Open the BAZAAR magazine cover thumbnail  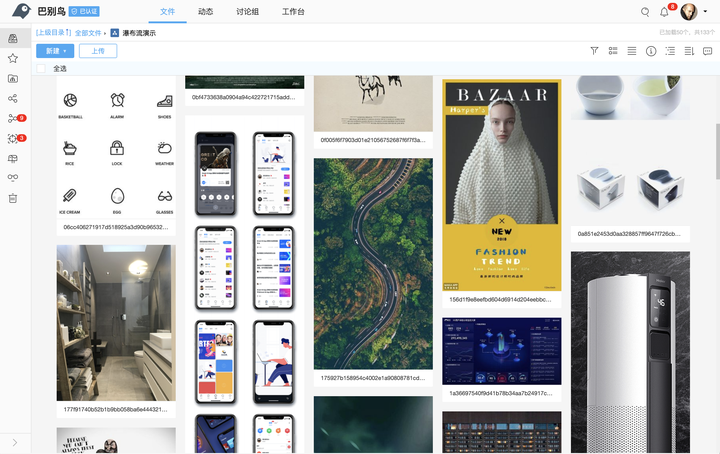[x=502, y=185]
